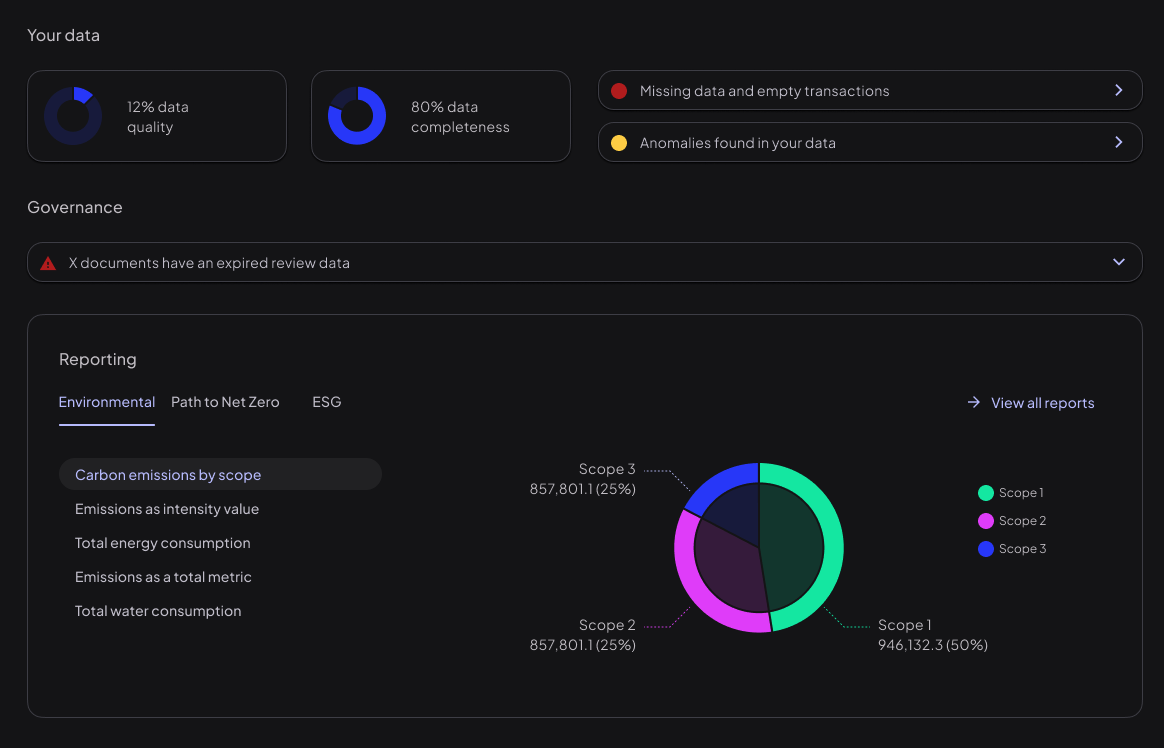Click the Your data heading
This screenshot has width=1164, height=748.
tap(64, 35)
